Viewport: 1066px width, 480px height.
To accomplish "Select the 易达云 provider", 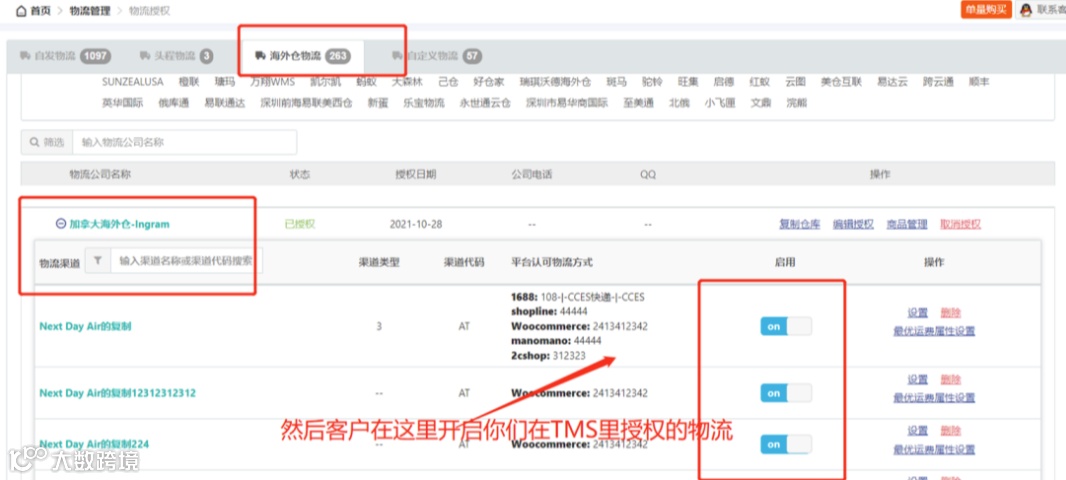I will pyautogui.click(x=892, y=82).
